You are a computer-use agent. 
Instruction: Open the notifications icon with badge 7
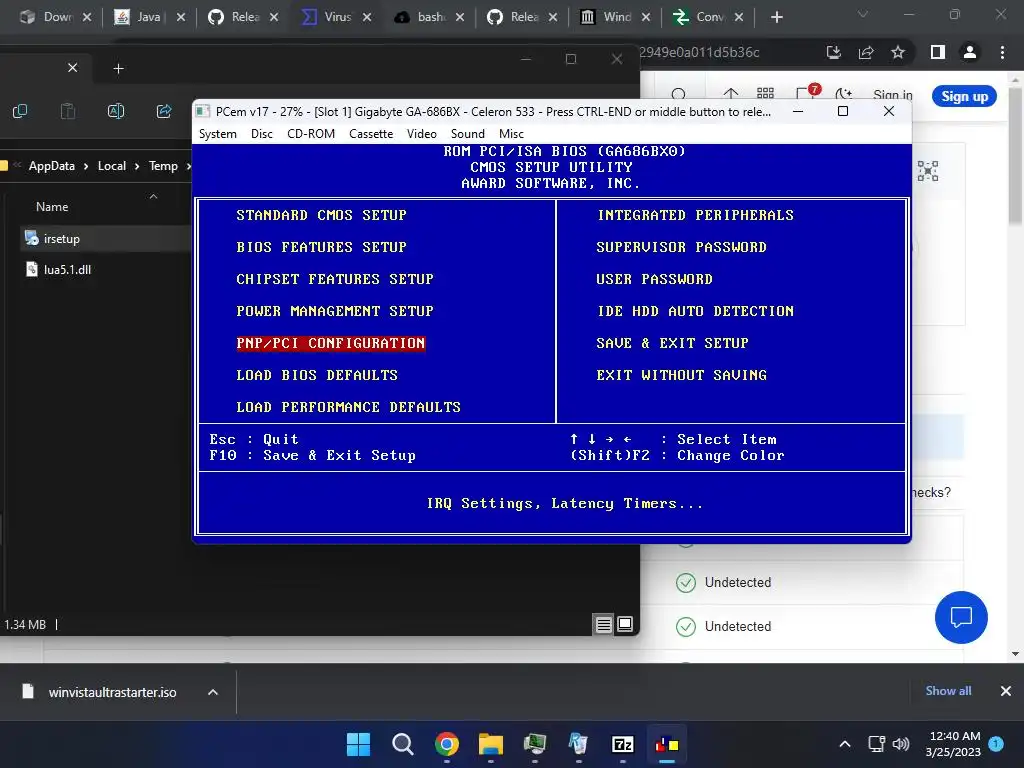click(807, 94)
